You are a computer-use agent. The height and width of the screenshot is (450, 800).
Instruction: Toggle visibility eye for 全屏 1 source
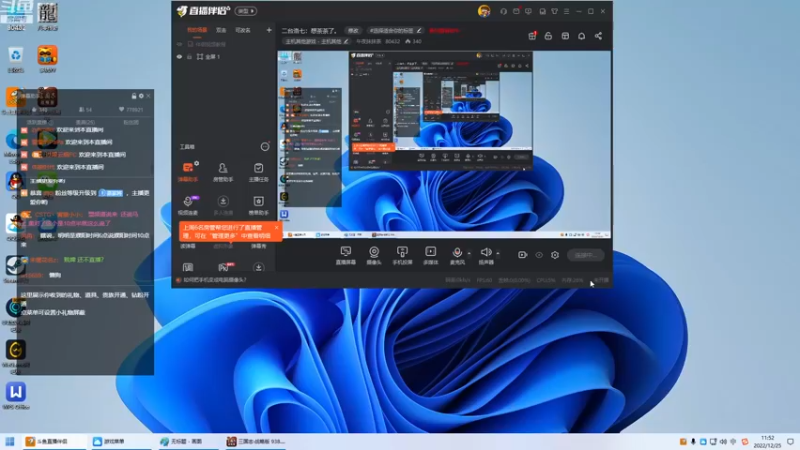pyautogui.click(x=179, y=57)
